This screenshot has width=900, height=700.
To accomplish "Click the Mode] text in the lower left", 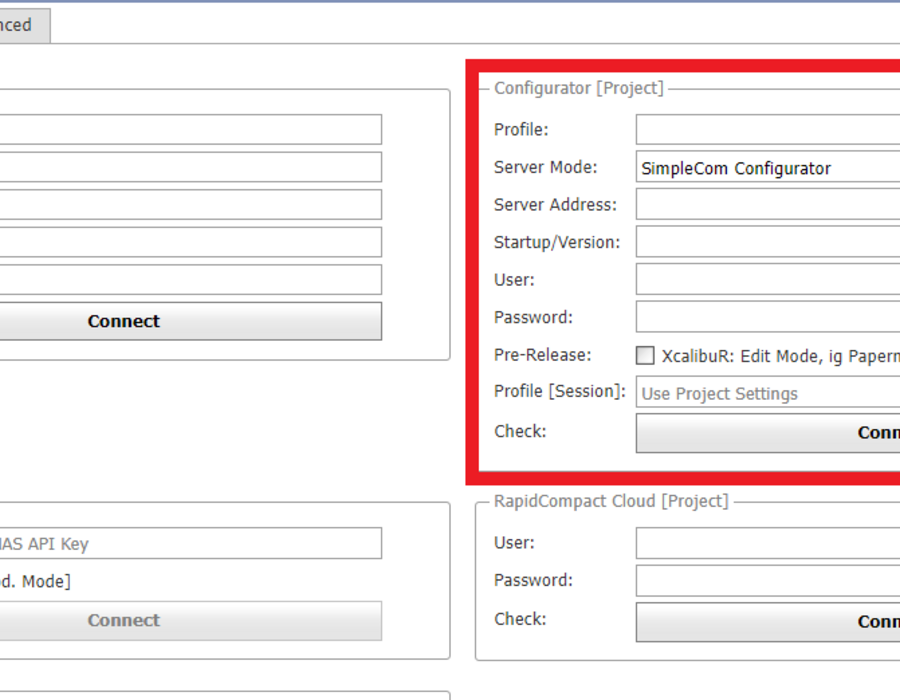I will (x=46, y=582).
